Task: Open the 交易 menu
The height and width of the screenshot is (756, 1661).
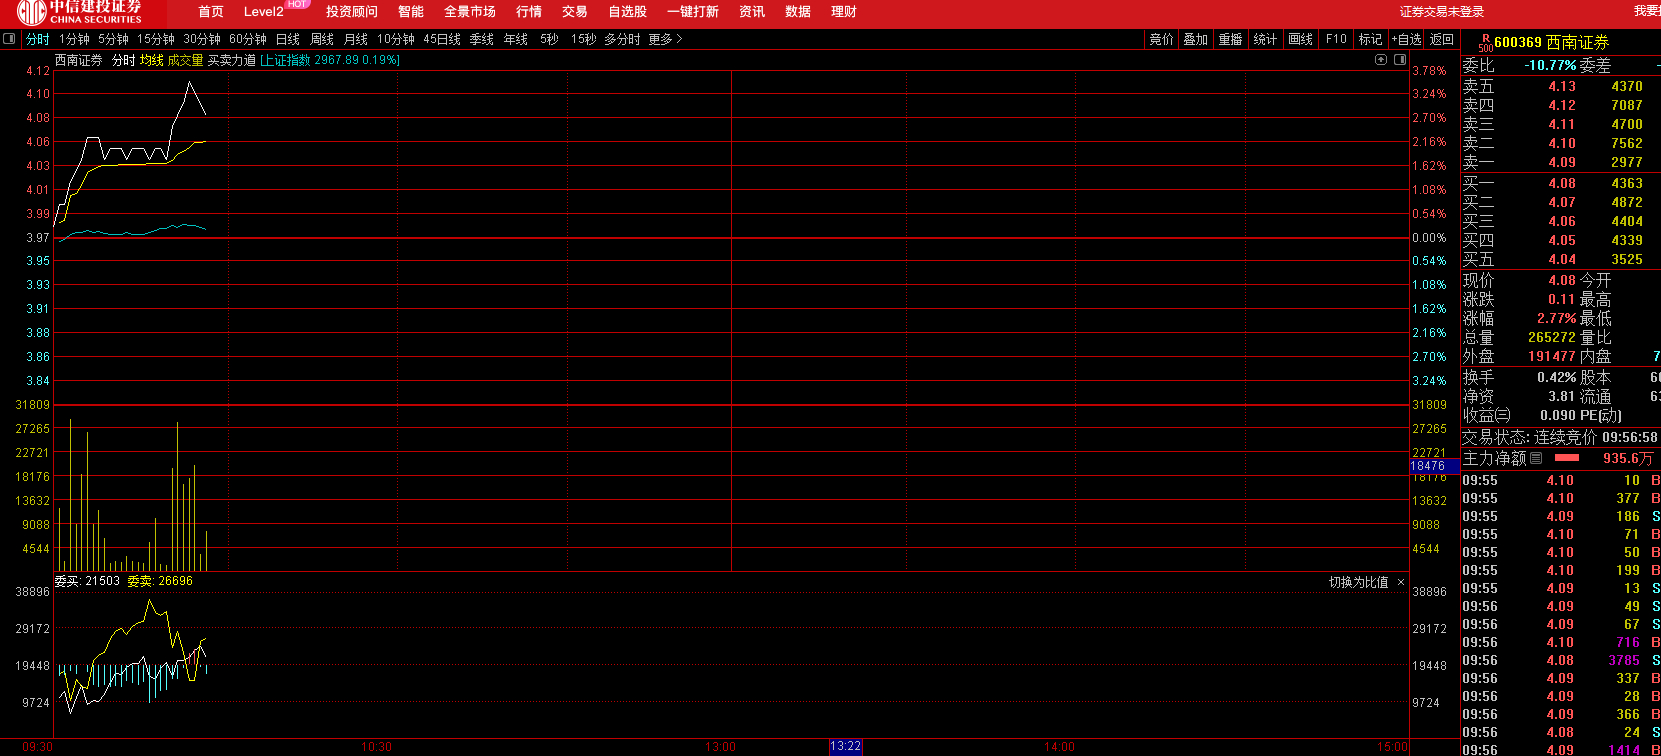Action: (x=575, y=12)
